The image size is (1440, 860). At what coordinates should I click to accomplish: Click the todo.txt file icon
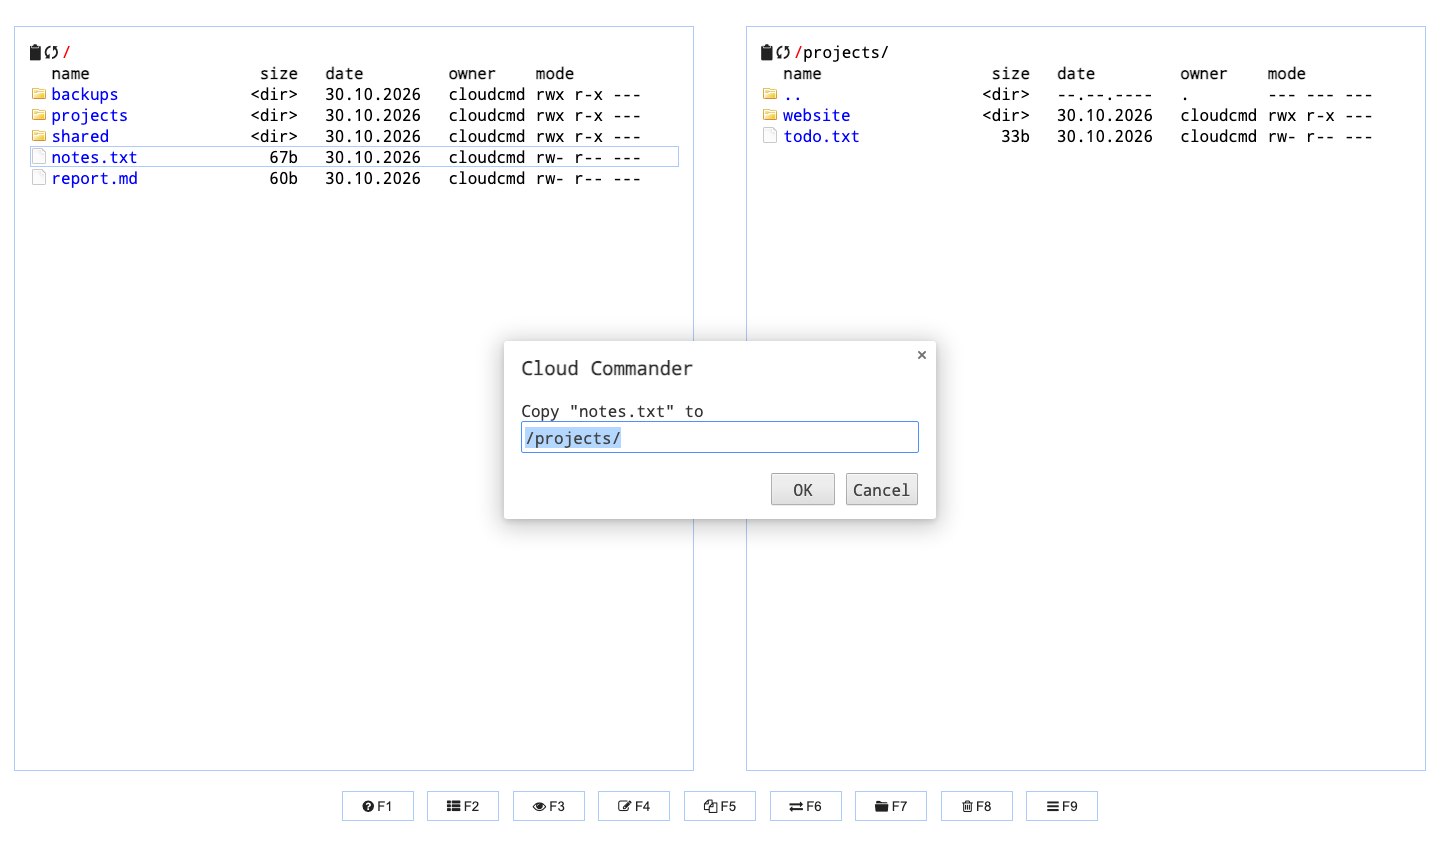point(770,136)
